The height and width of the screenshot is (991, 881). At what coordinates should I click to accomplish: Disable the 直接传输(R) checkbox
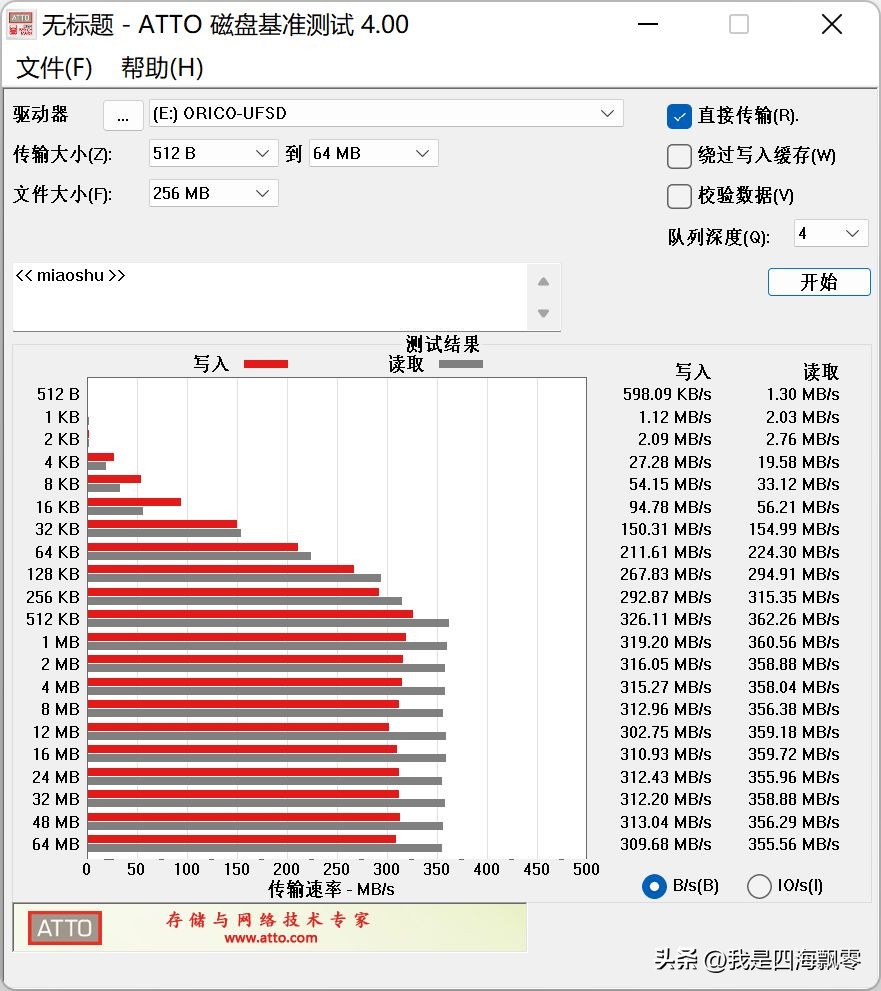click(678, 116)
